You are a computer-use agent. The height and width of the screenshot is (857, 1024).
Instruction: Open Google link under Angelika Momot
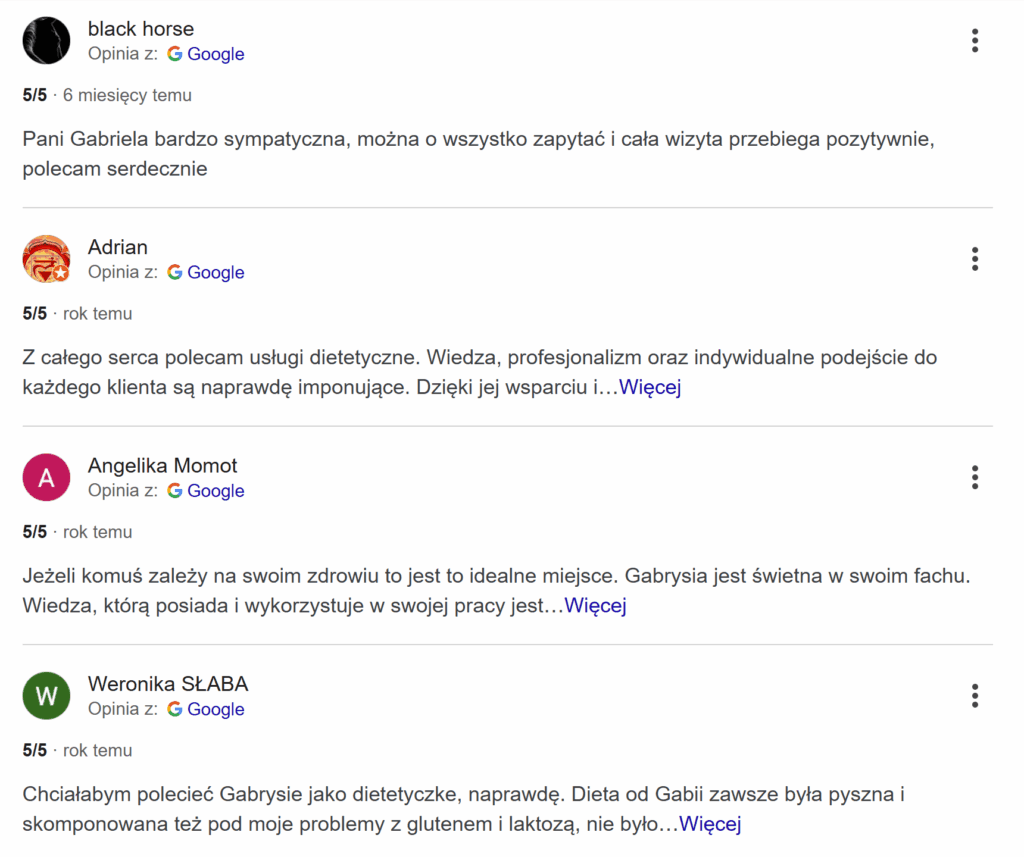coord(215,490)
